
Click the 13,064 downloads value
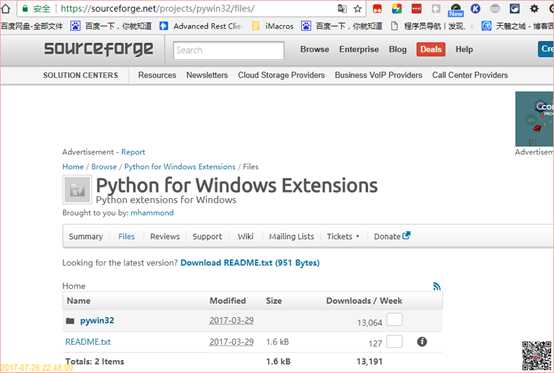tap(370, 323)
